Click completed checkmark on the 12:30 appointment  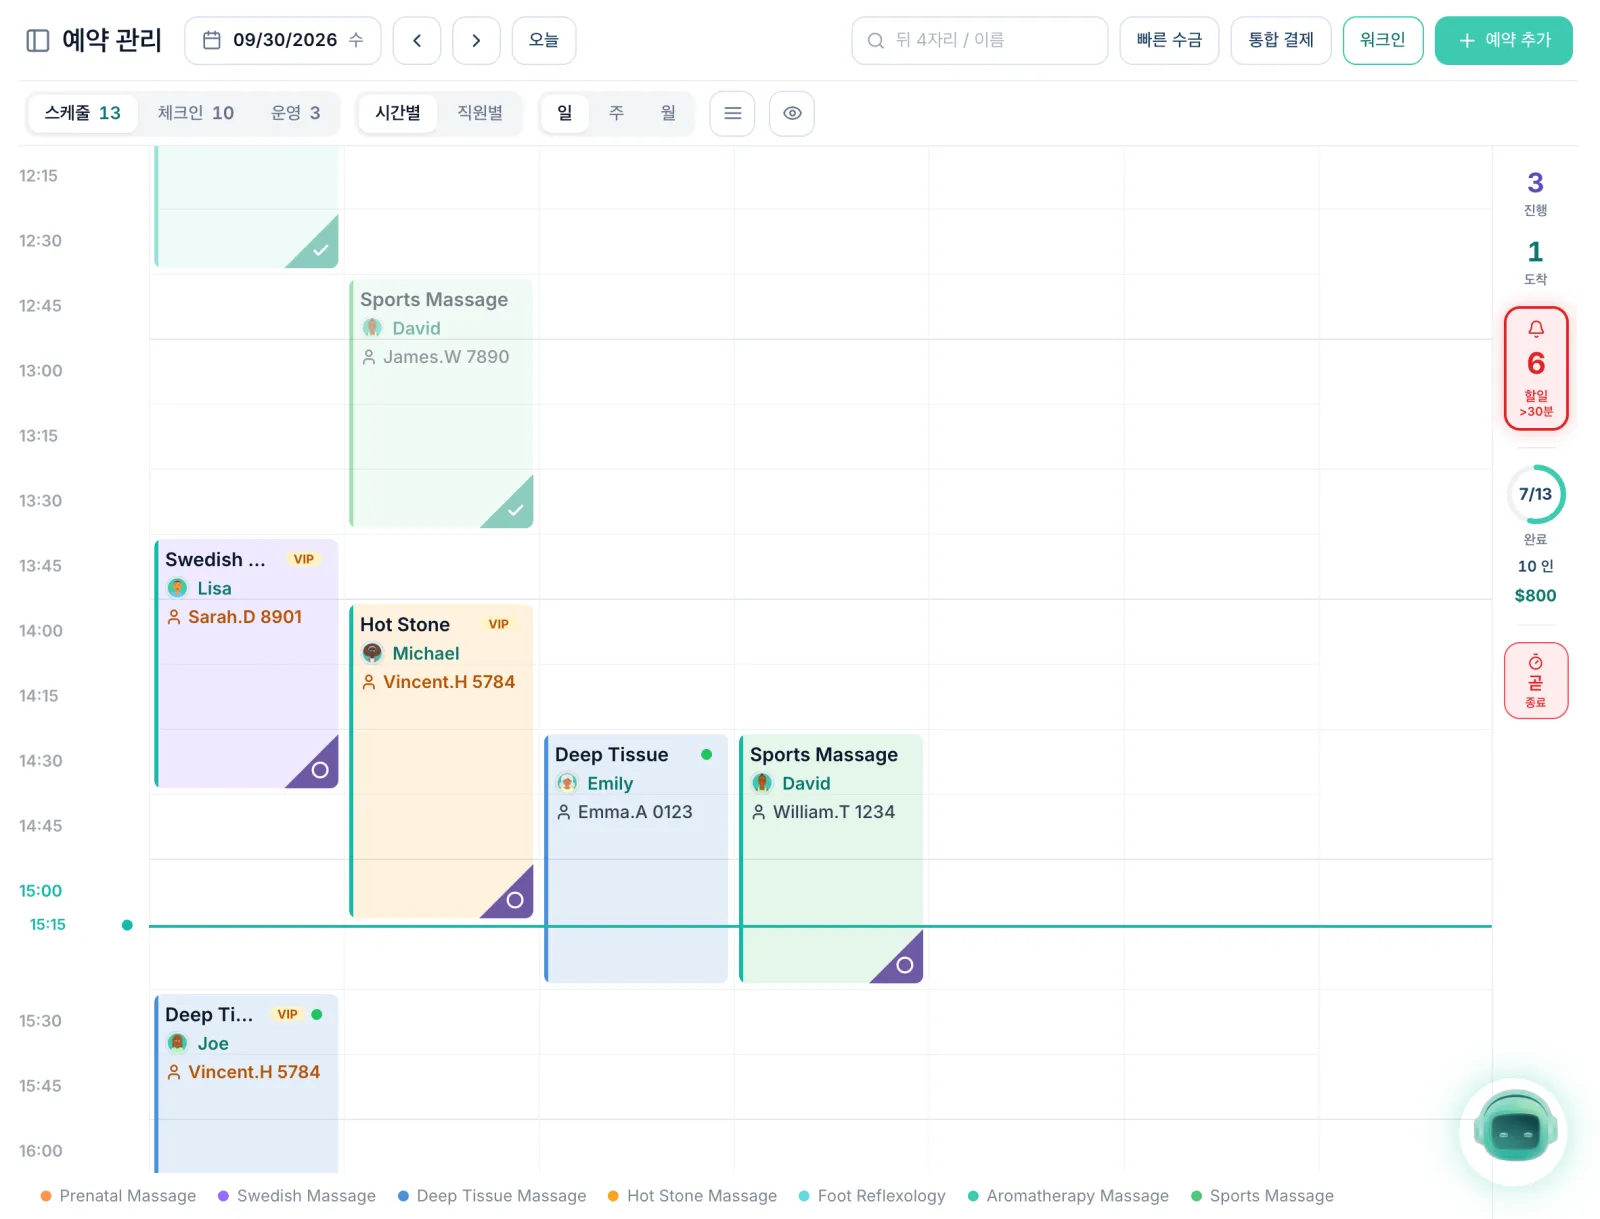point(320,250)
